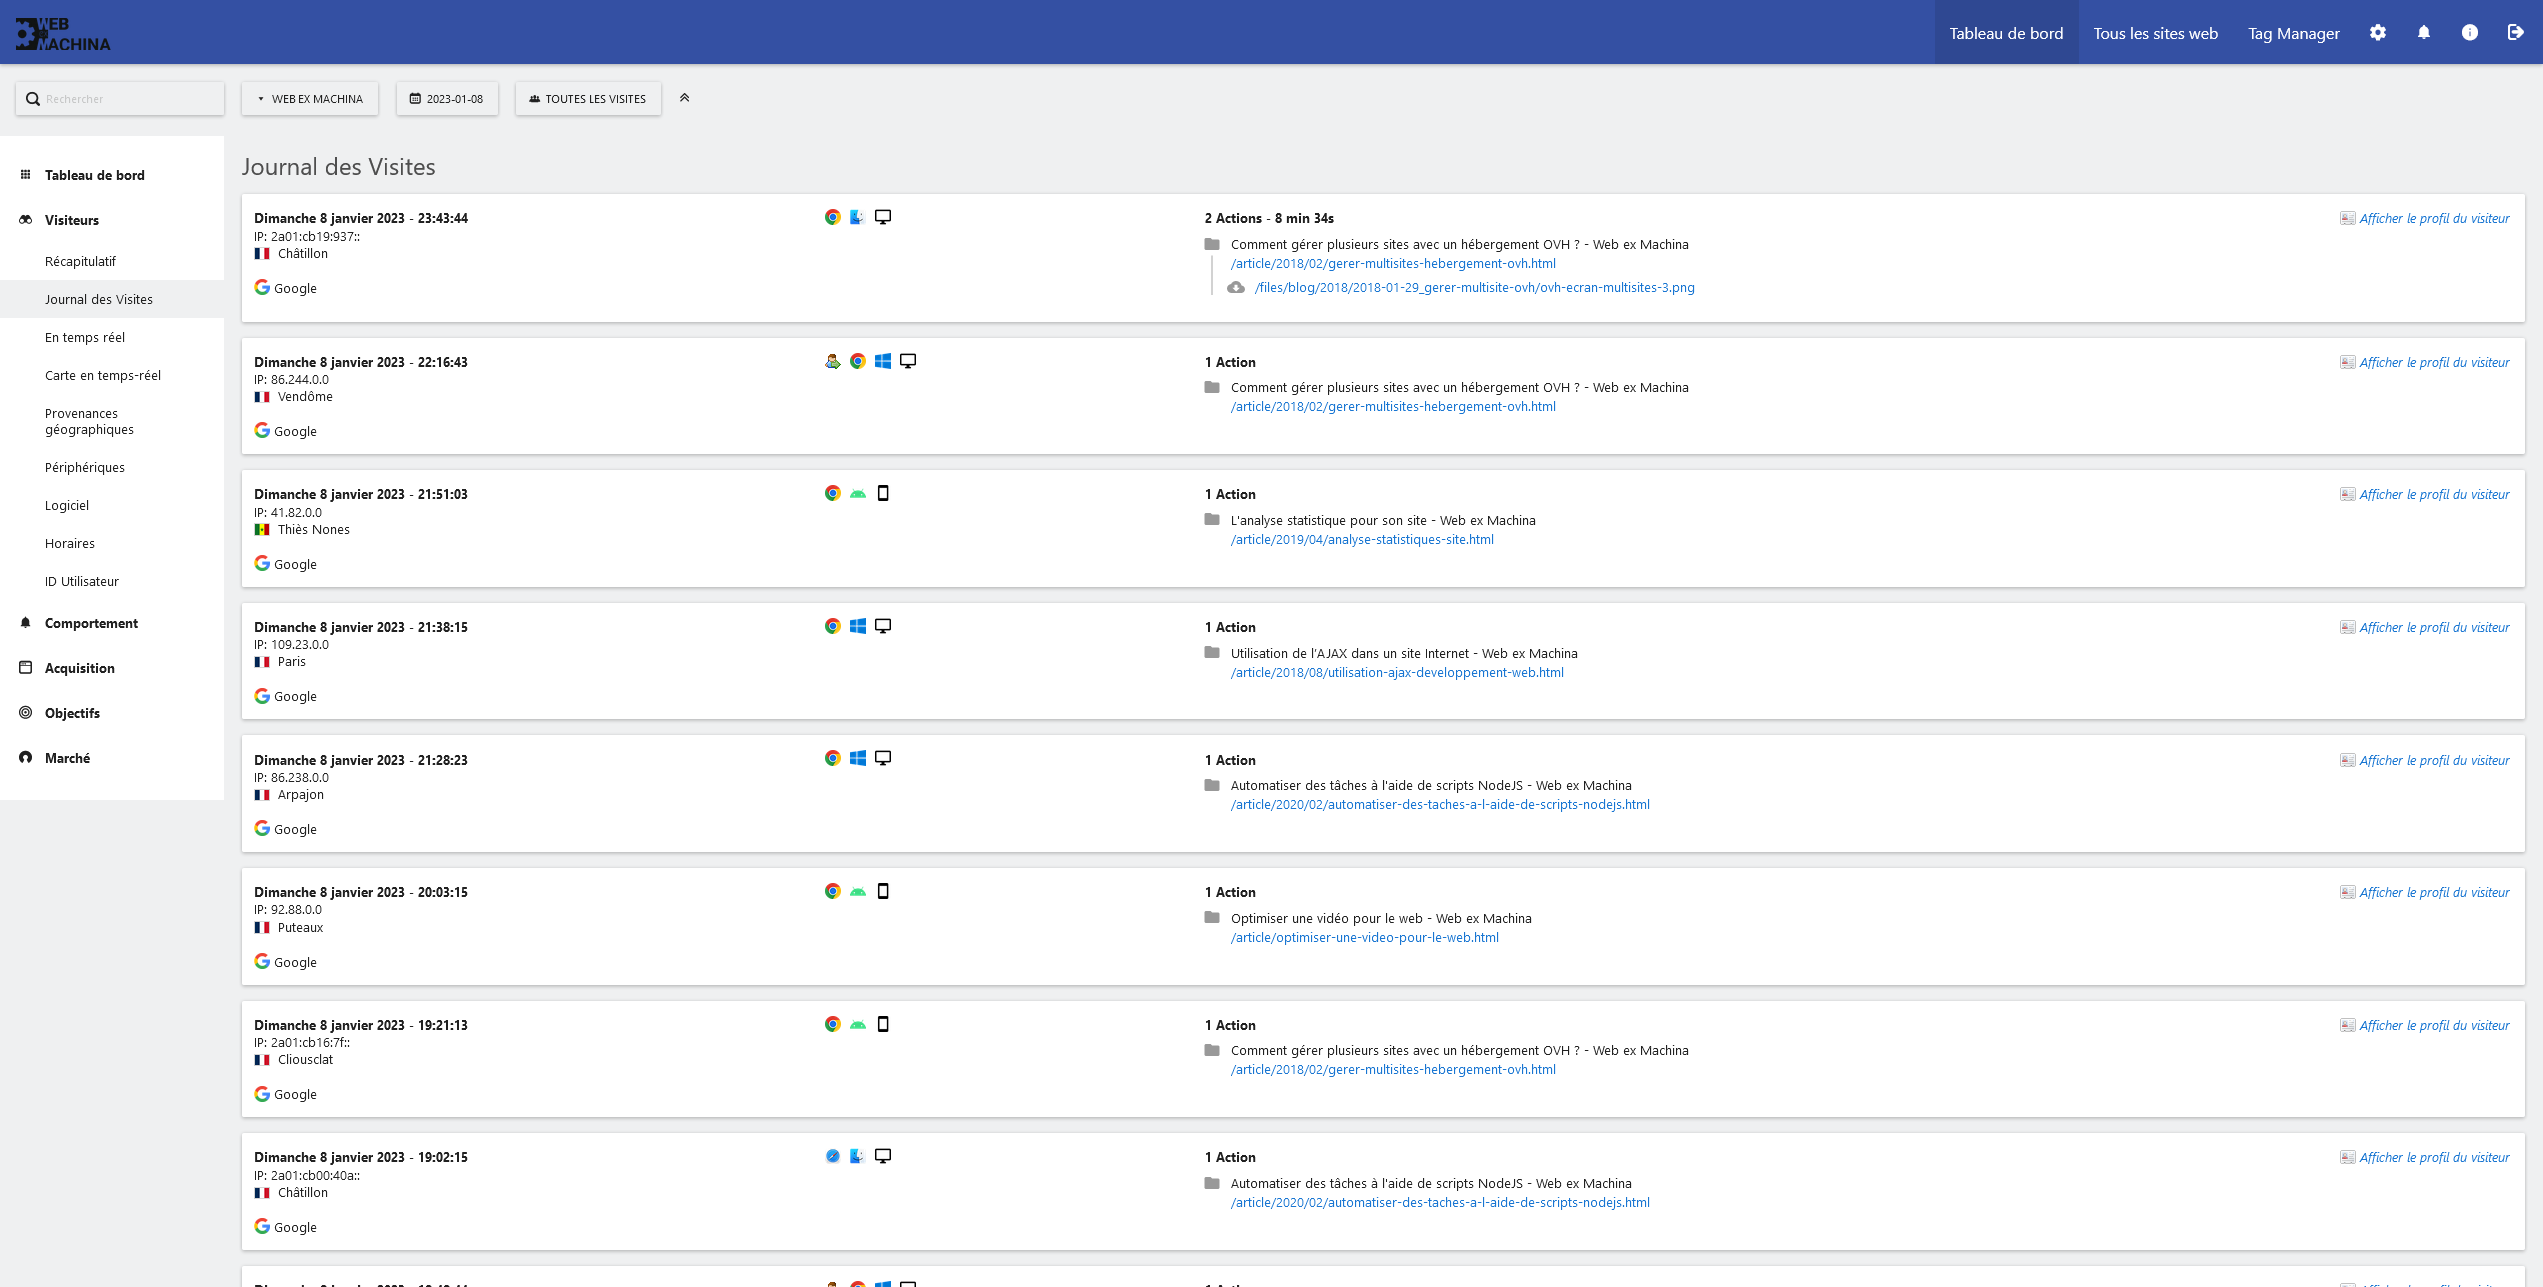Open Récapitulatif in sidebar
The height and width of the screenshot is (1287, 2543).
80,261
